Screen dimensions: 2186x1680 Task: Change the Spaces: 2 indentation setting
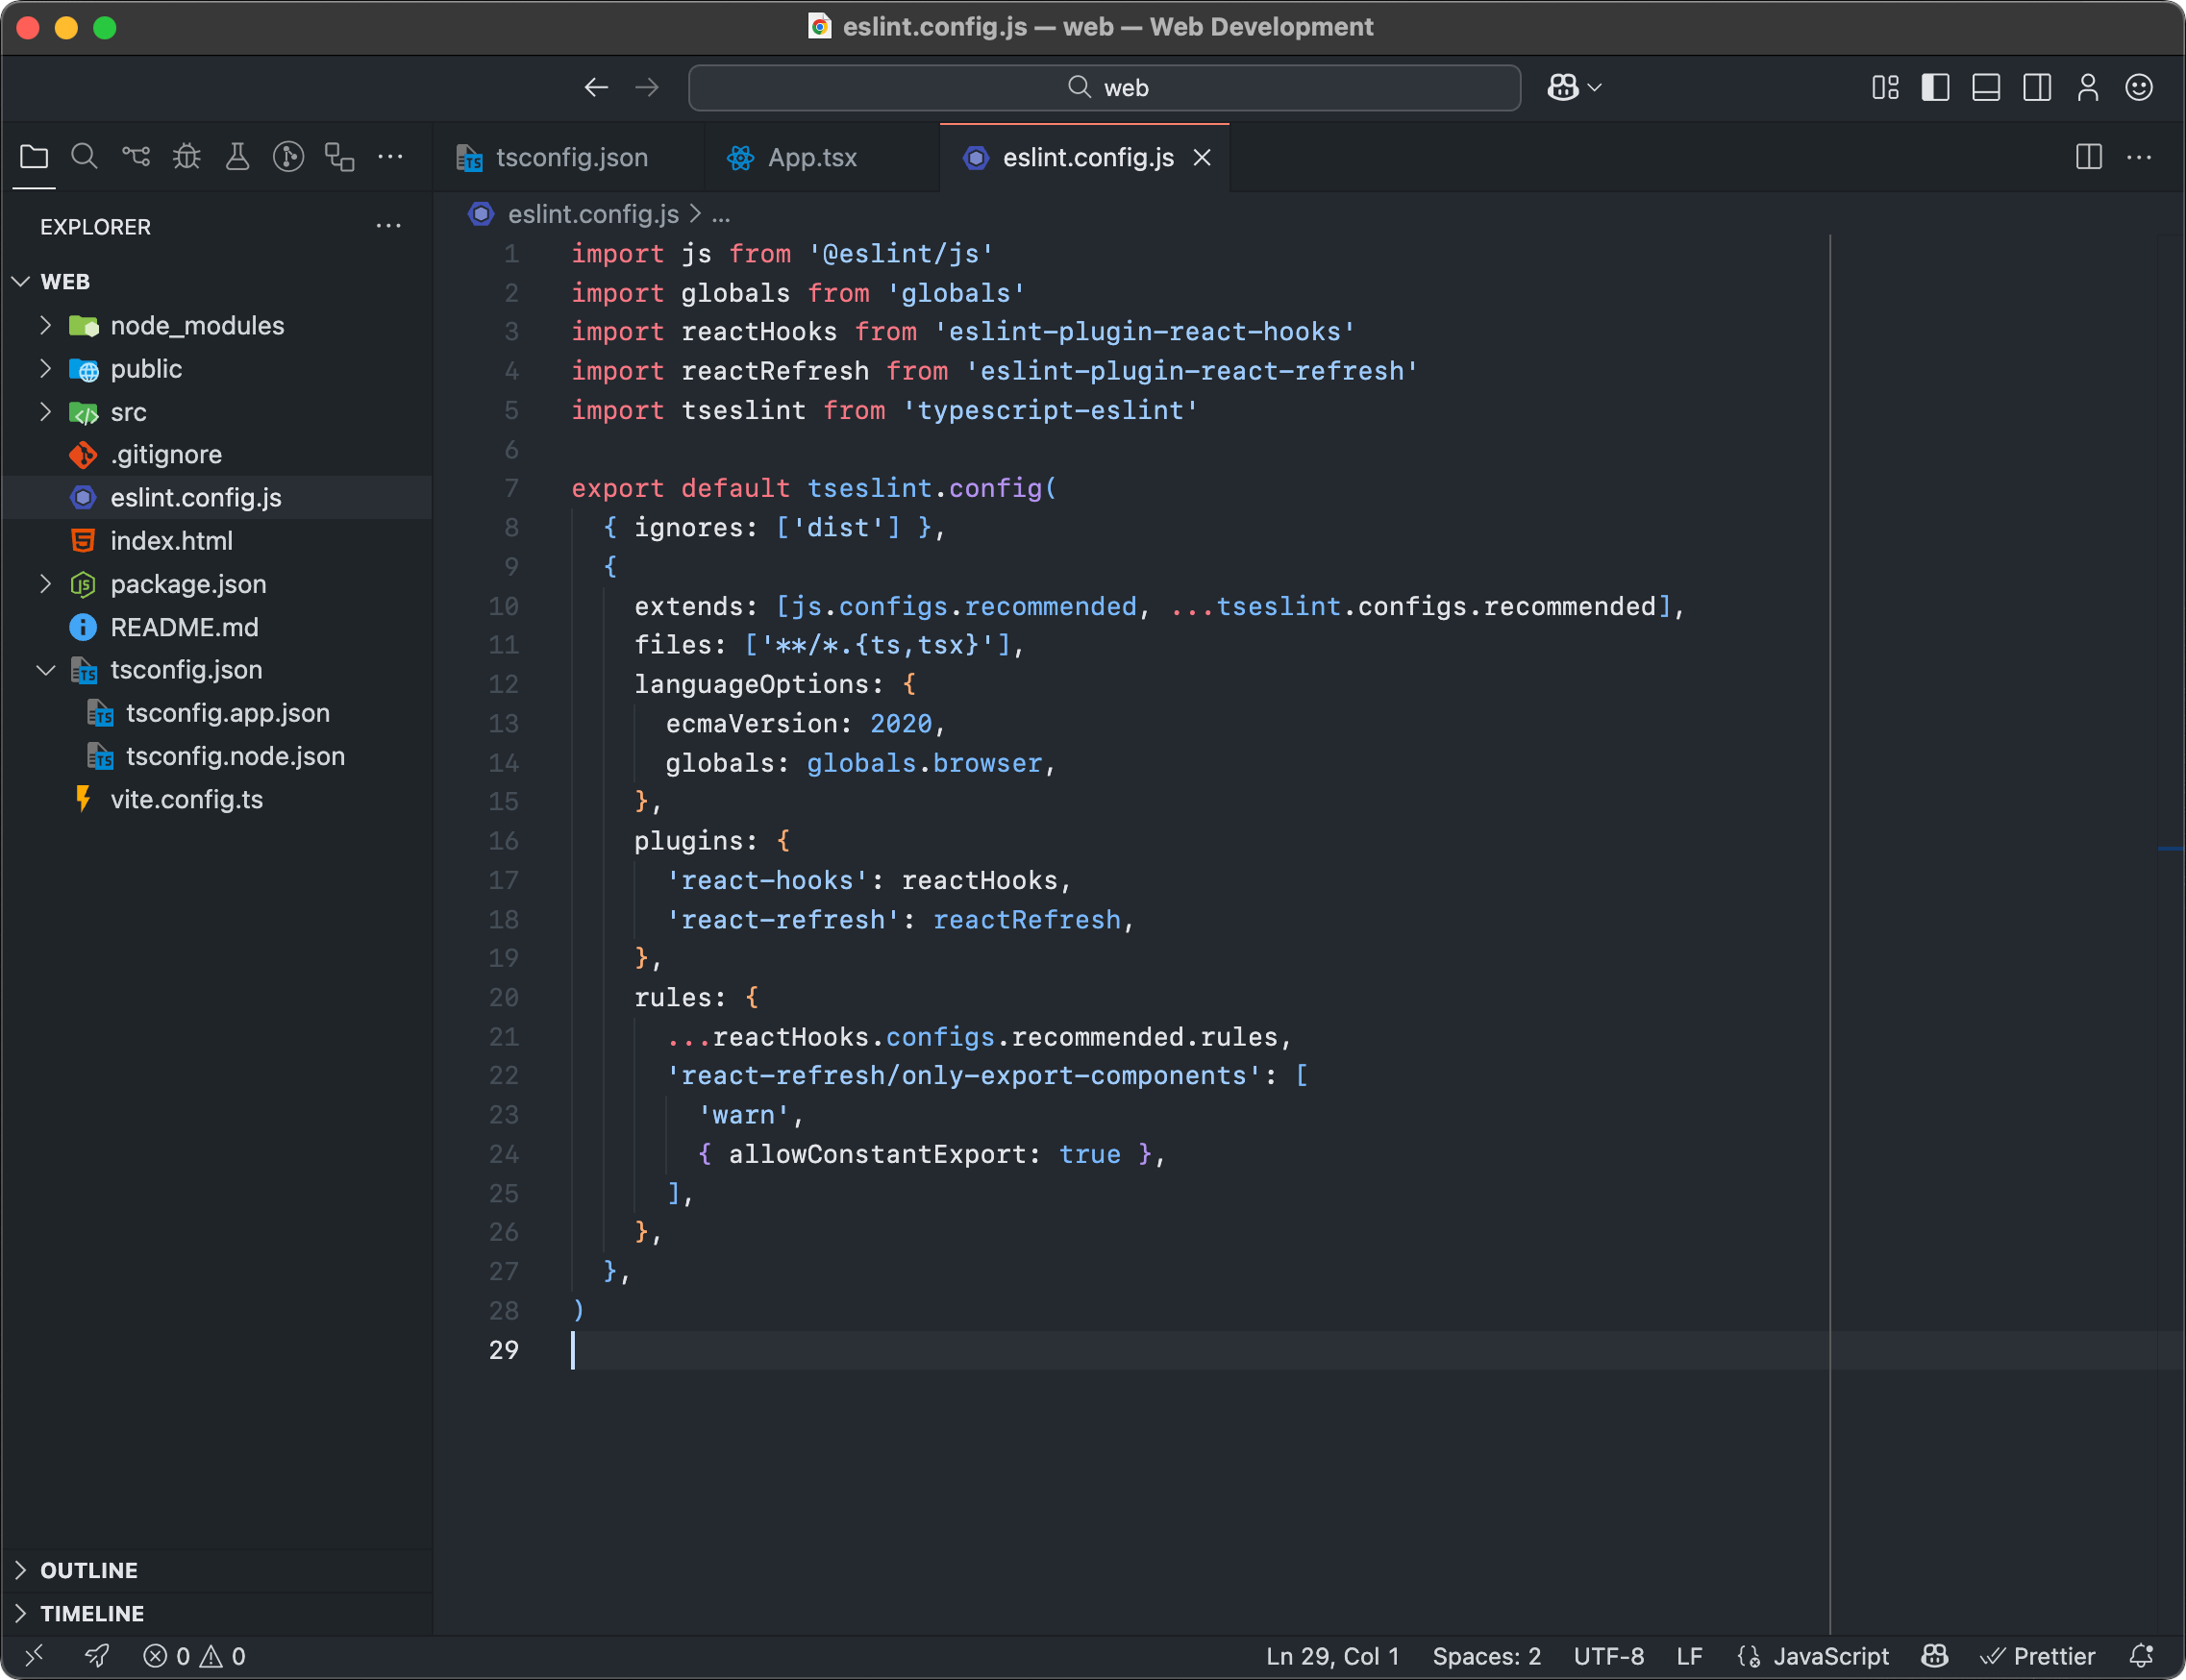pyautogui.click(x=1486, y=1655)
